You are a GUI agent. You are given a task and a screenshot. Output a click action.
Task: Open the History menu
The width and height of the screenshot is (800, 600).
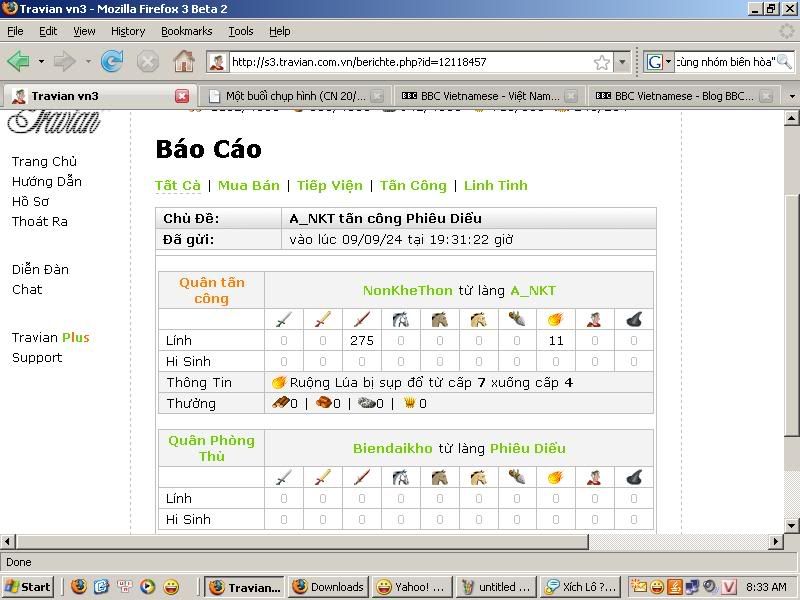[128, 31]
